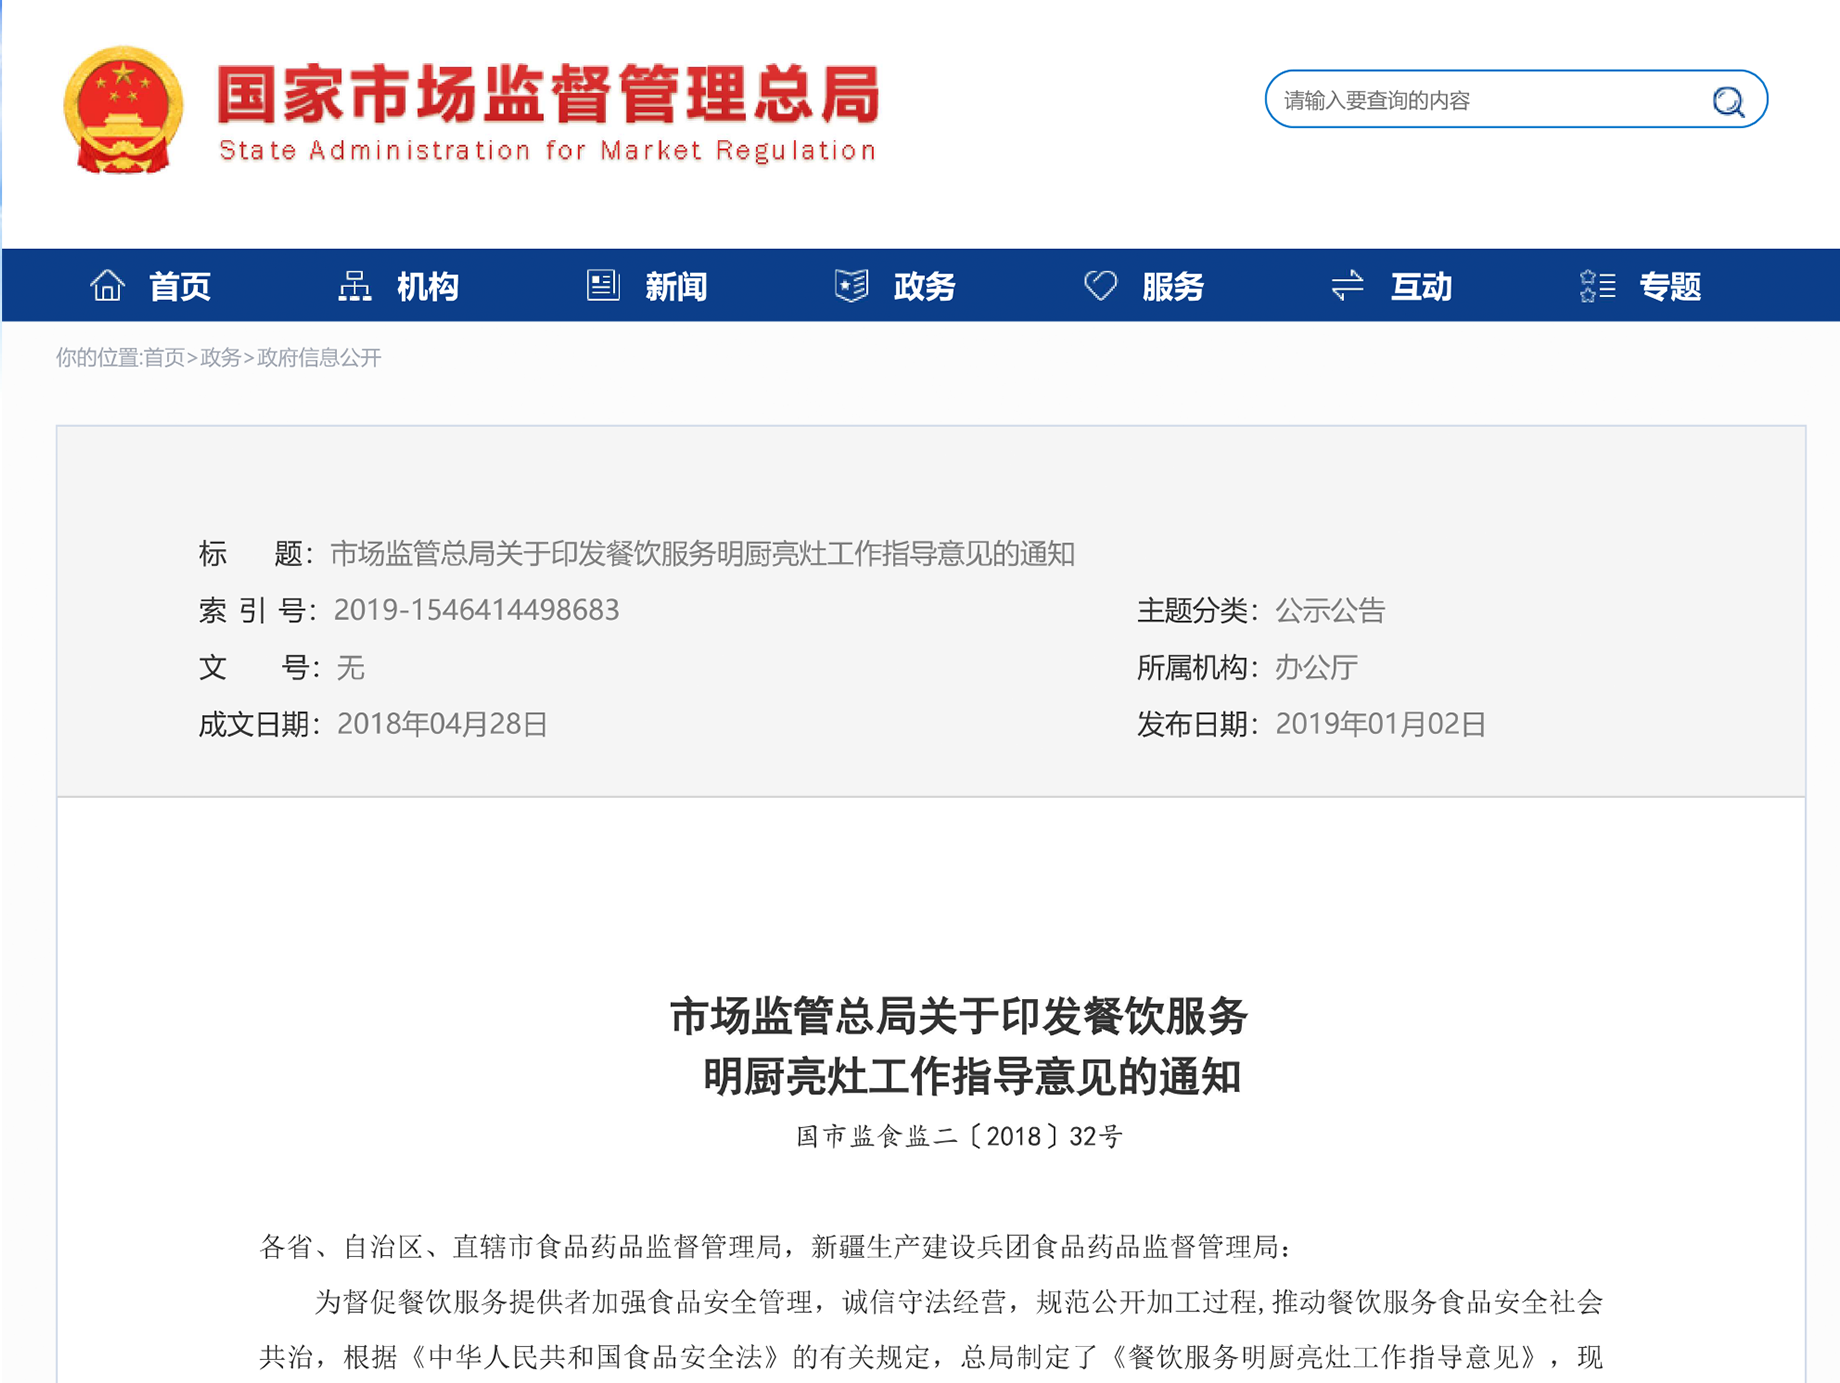Click the 首页 breadcrumb link
This screenshot has width=1840, height=1383.
(164, 358)
